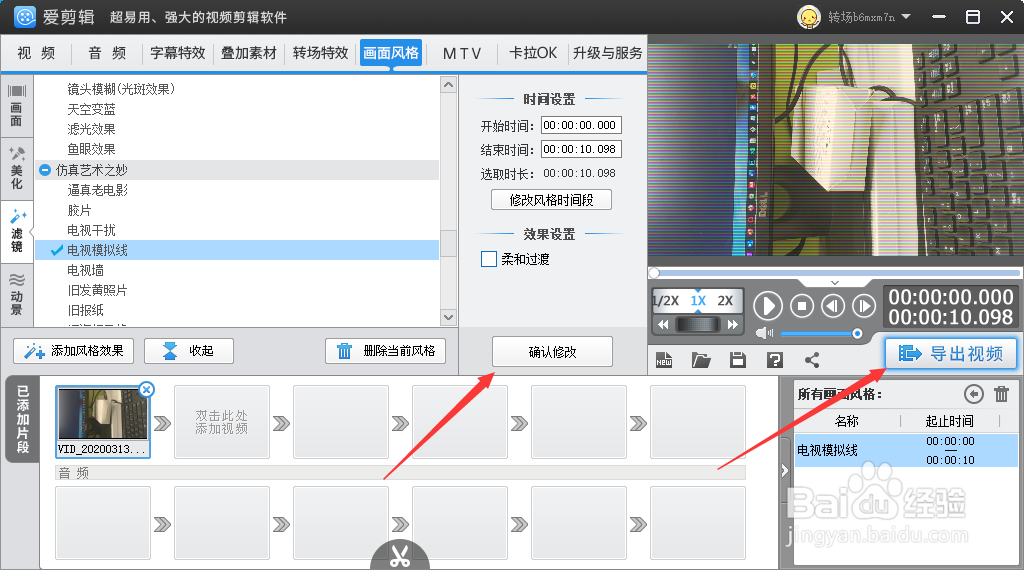
Task: Select the 滤镜 sidebar category
Action: coord(16,231)
